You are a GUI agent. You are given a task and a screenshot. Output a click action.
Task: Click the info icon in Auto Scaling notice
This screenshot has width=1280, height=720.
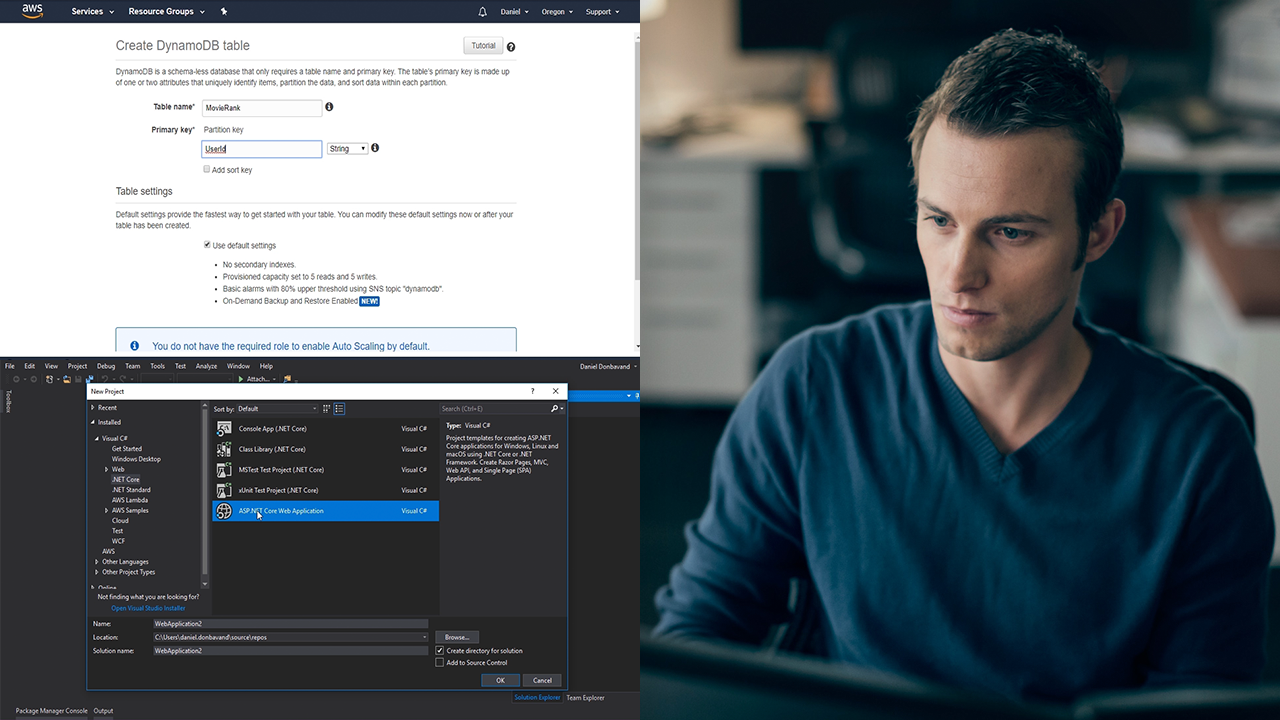pyautogui.click(x=134, y=346)
